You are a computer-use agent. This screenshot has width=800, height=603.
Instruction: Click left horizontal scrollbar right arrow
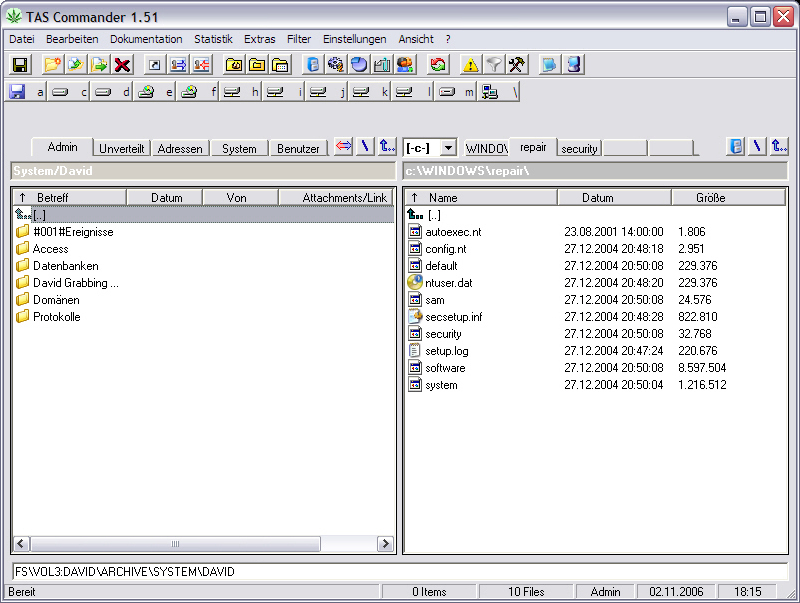385,544
